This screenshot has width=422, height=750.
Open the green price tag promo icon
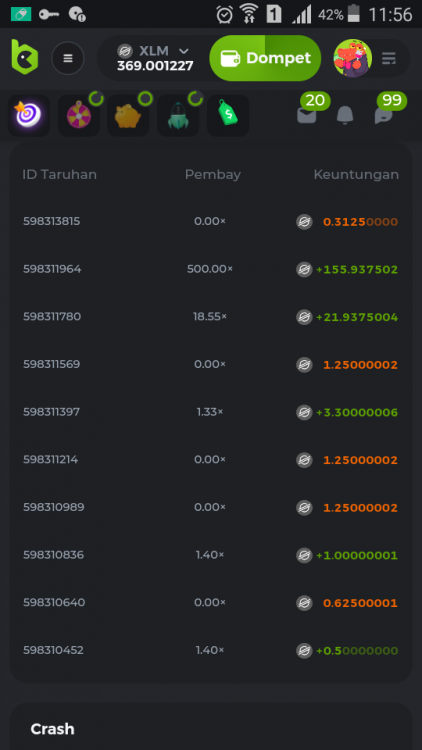point(228,115)
